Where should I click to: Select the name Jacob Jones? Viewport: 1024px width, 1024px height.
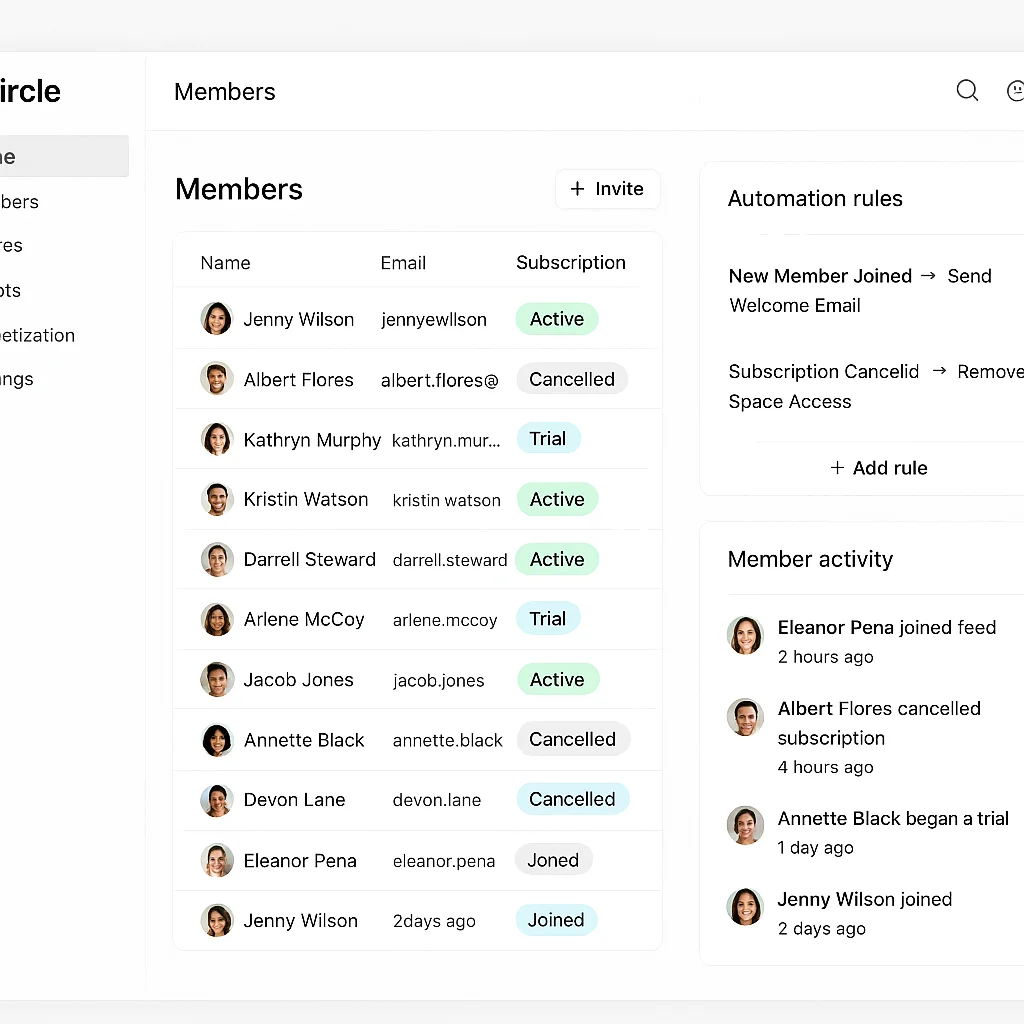(x=298, y=680)
